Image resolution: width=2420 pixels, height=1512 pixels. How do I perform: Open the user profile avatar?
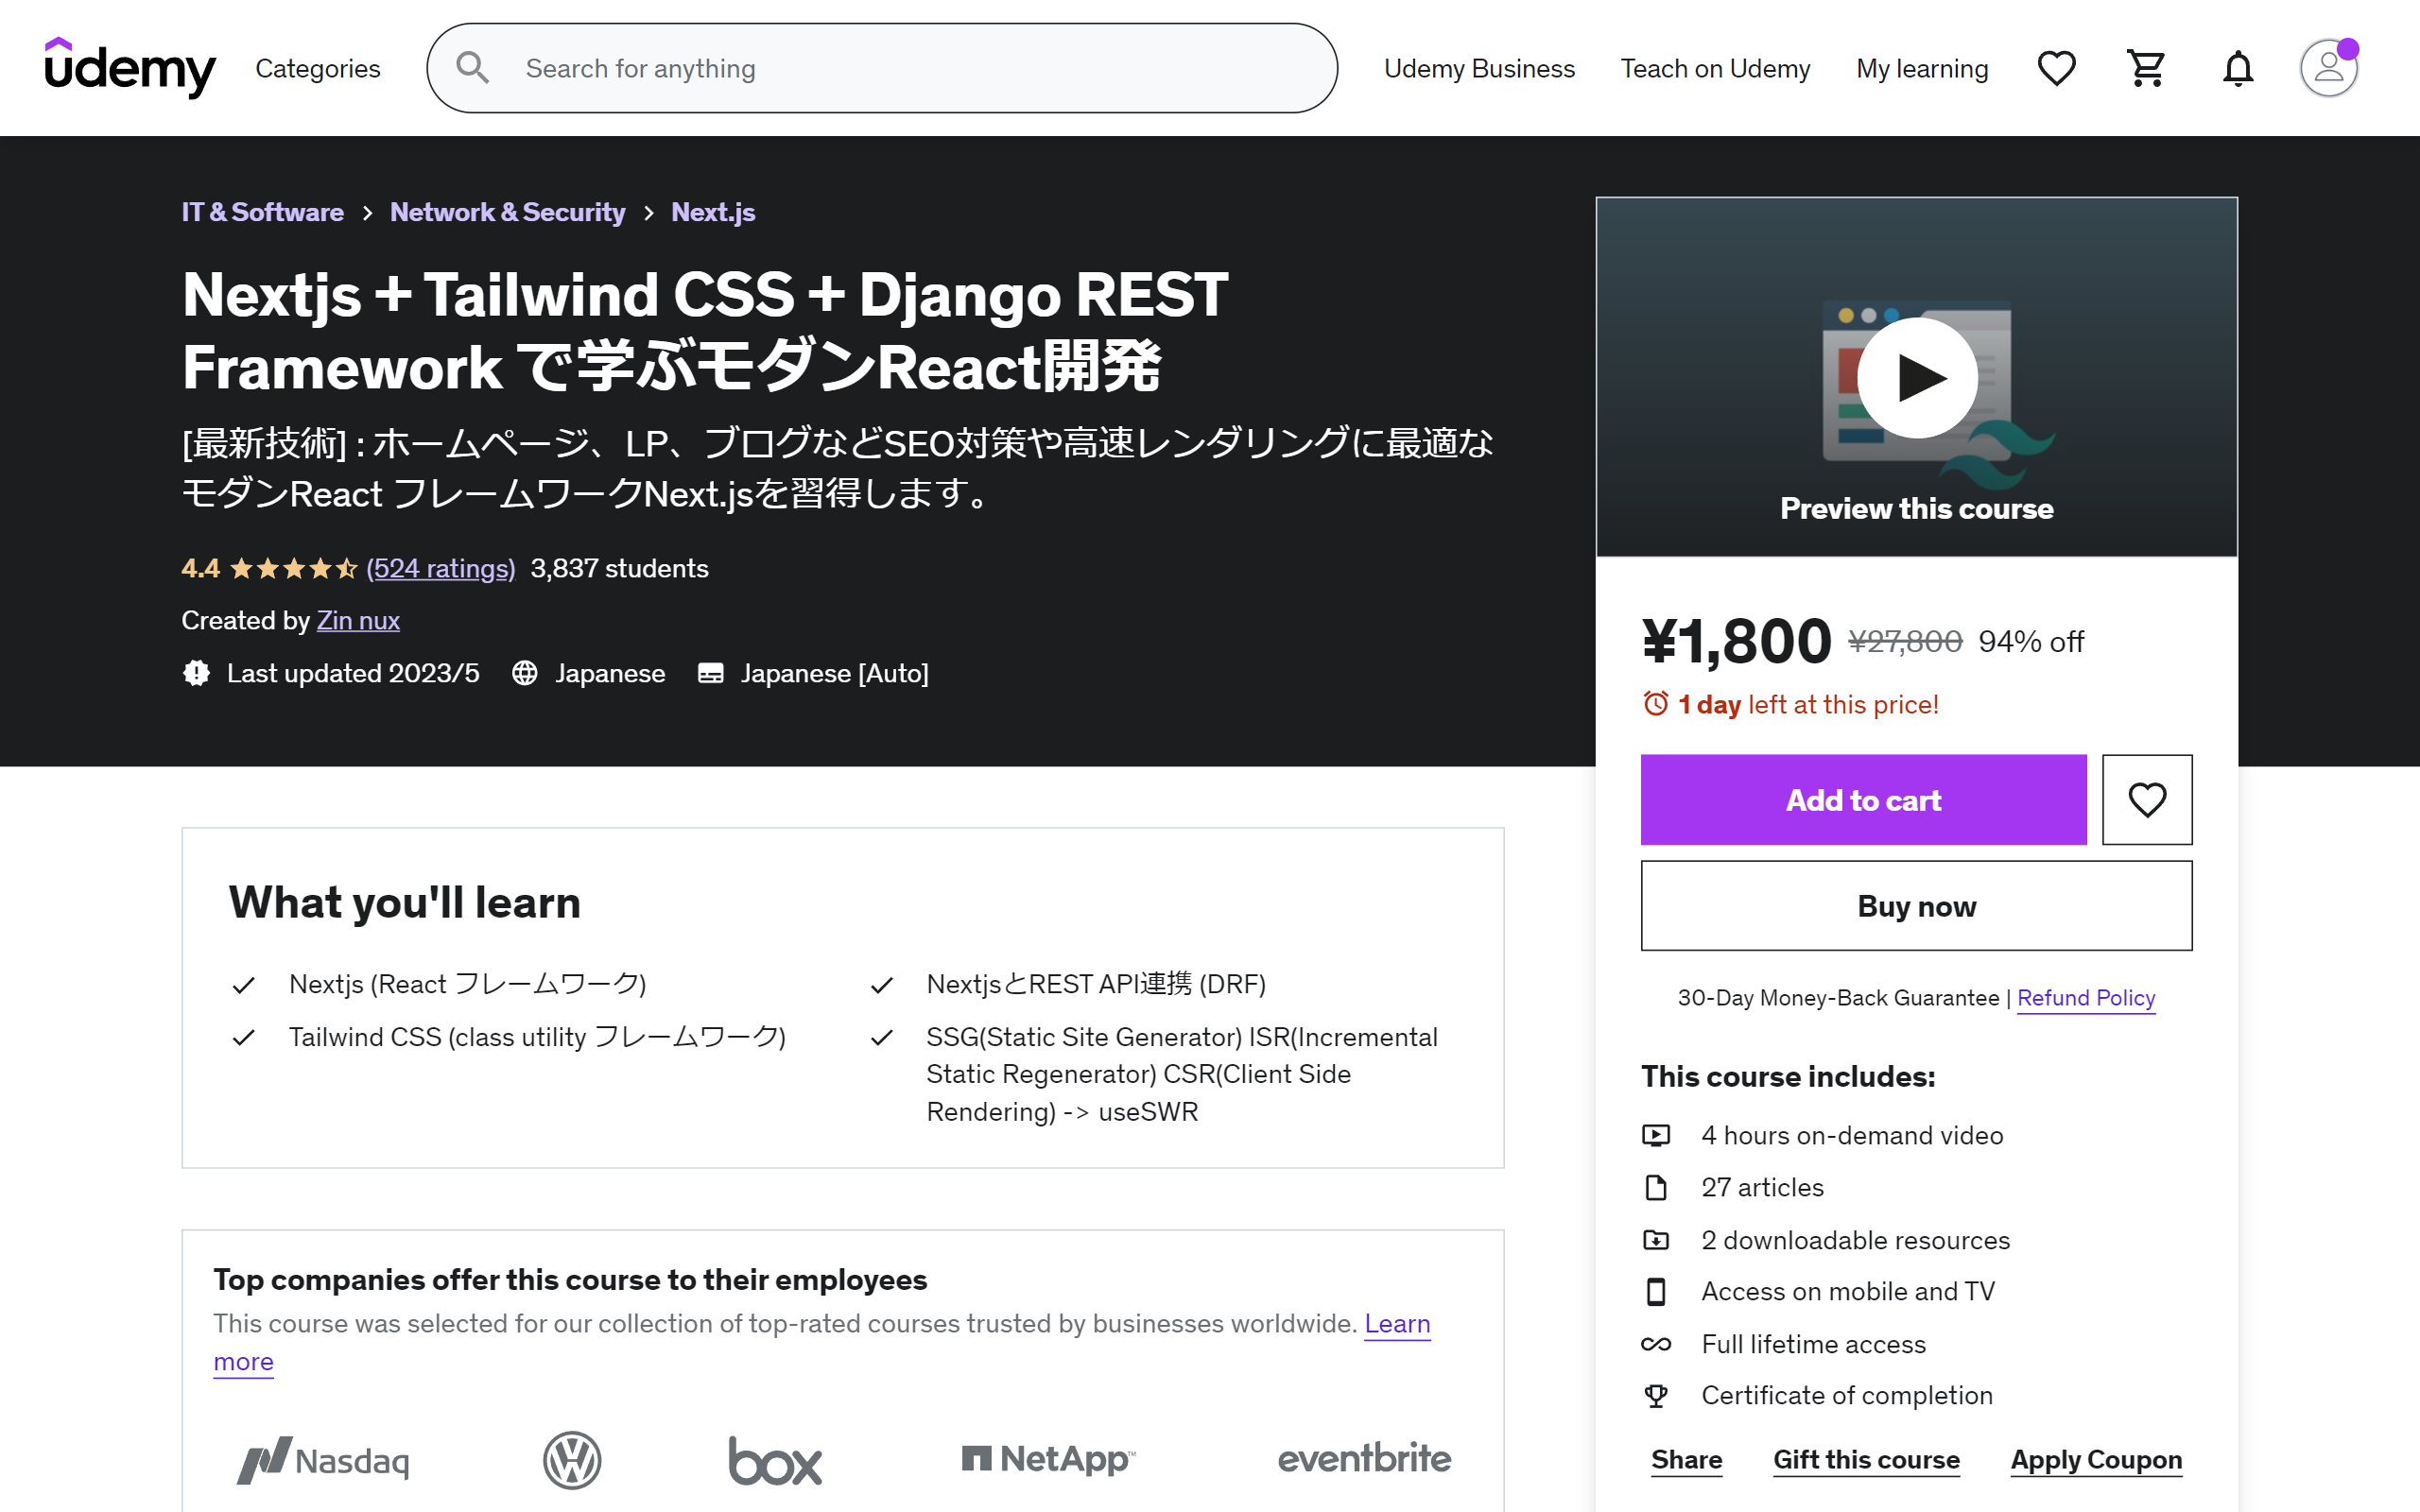coord(2329,68)
